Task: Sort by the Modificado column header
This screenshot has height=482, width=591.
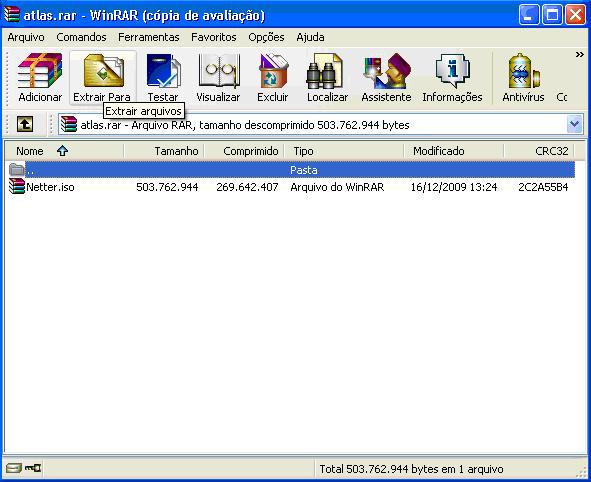Action: [x=454, y=151]
